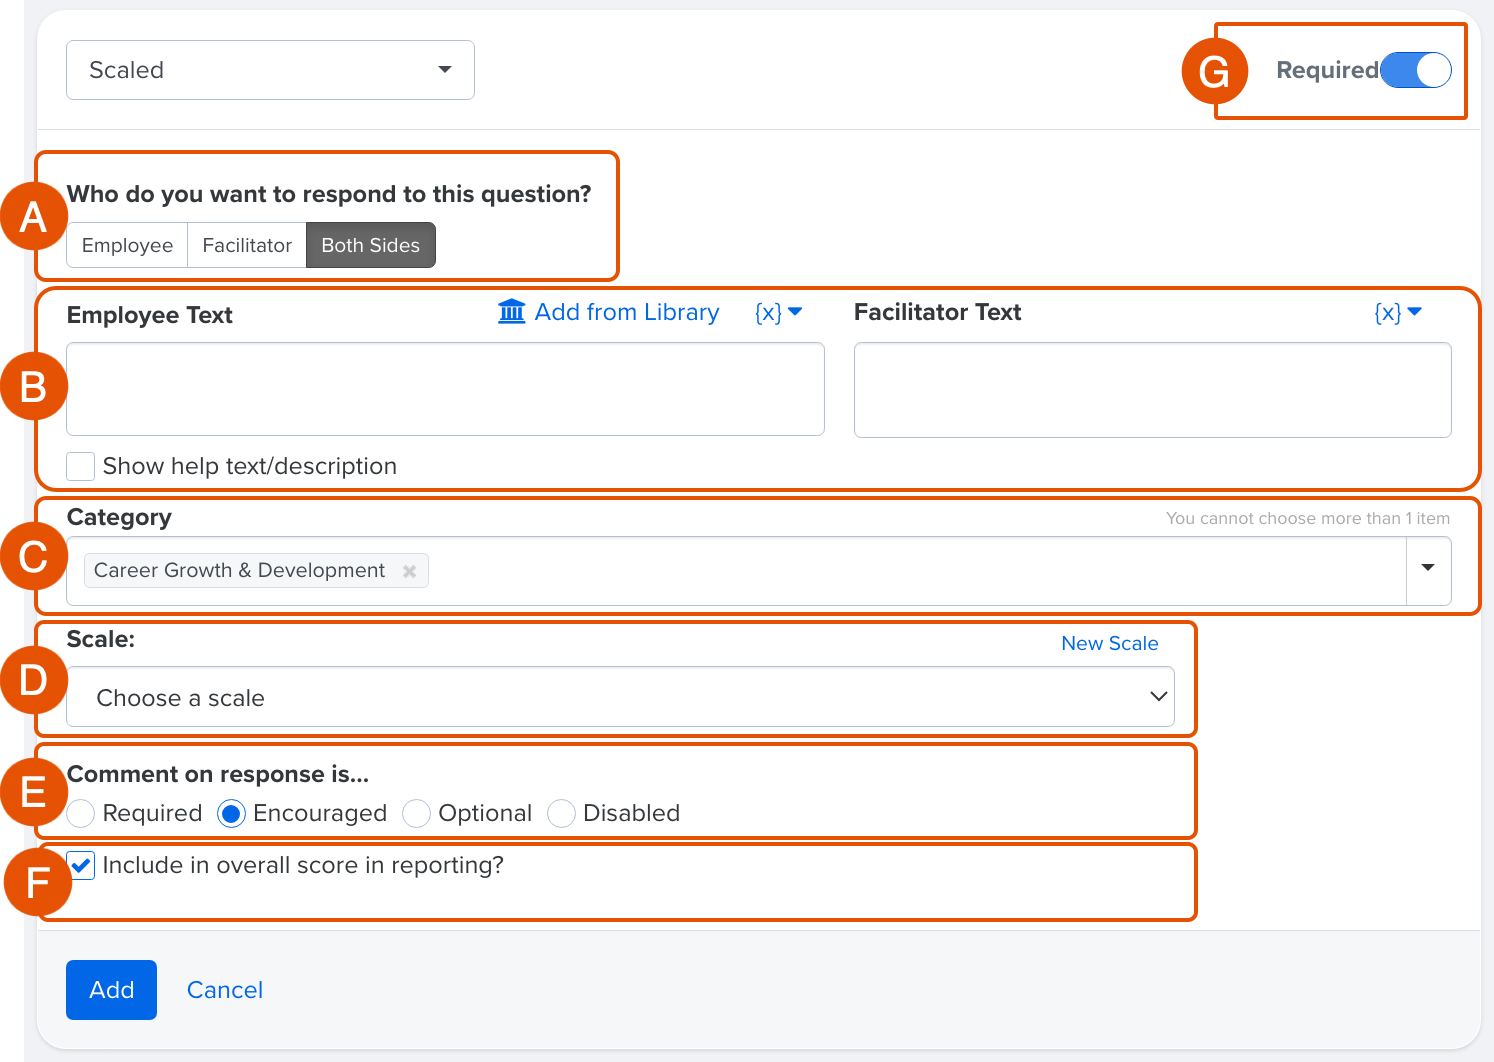Image resolution: width=1494 pixels, height=1062 pixels.
Task: Select the Encouraged comment radio option
Action: (231, 814)
